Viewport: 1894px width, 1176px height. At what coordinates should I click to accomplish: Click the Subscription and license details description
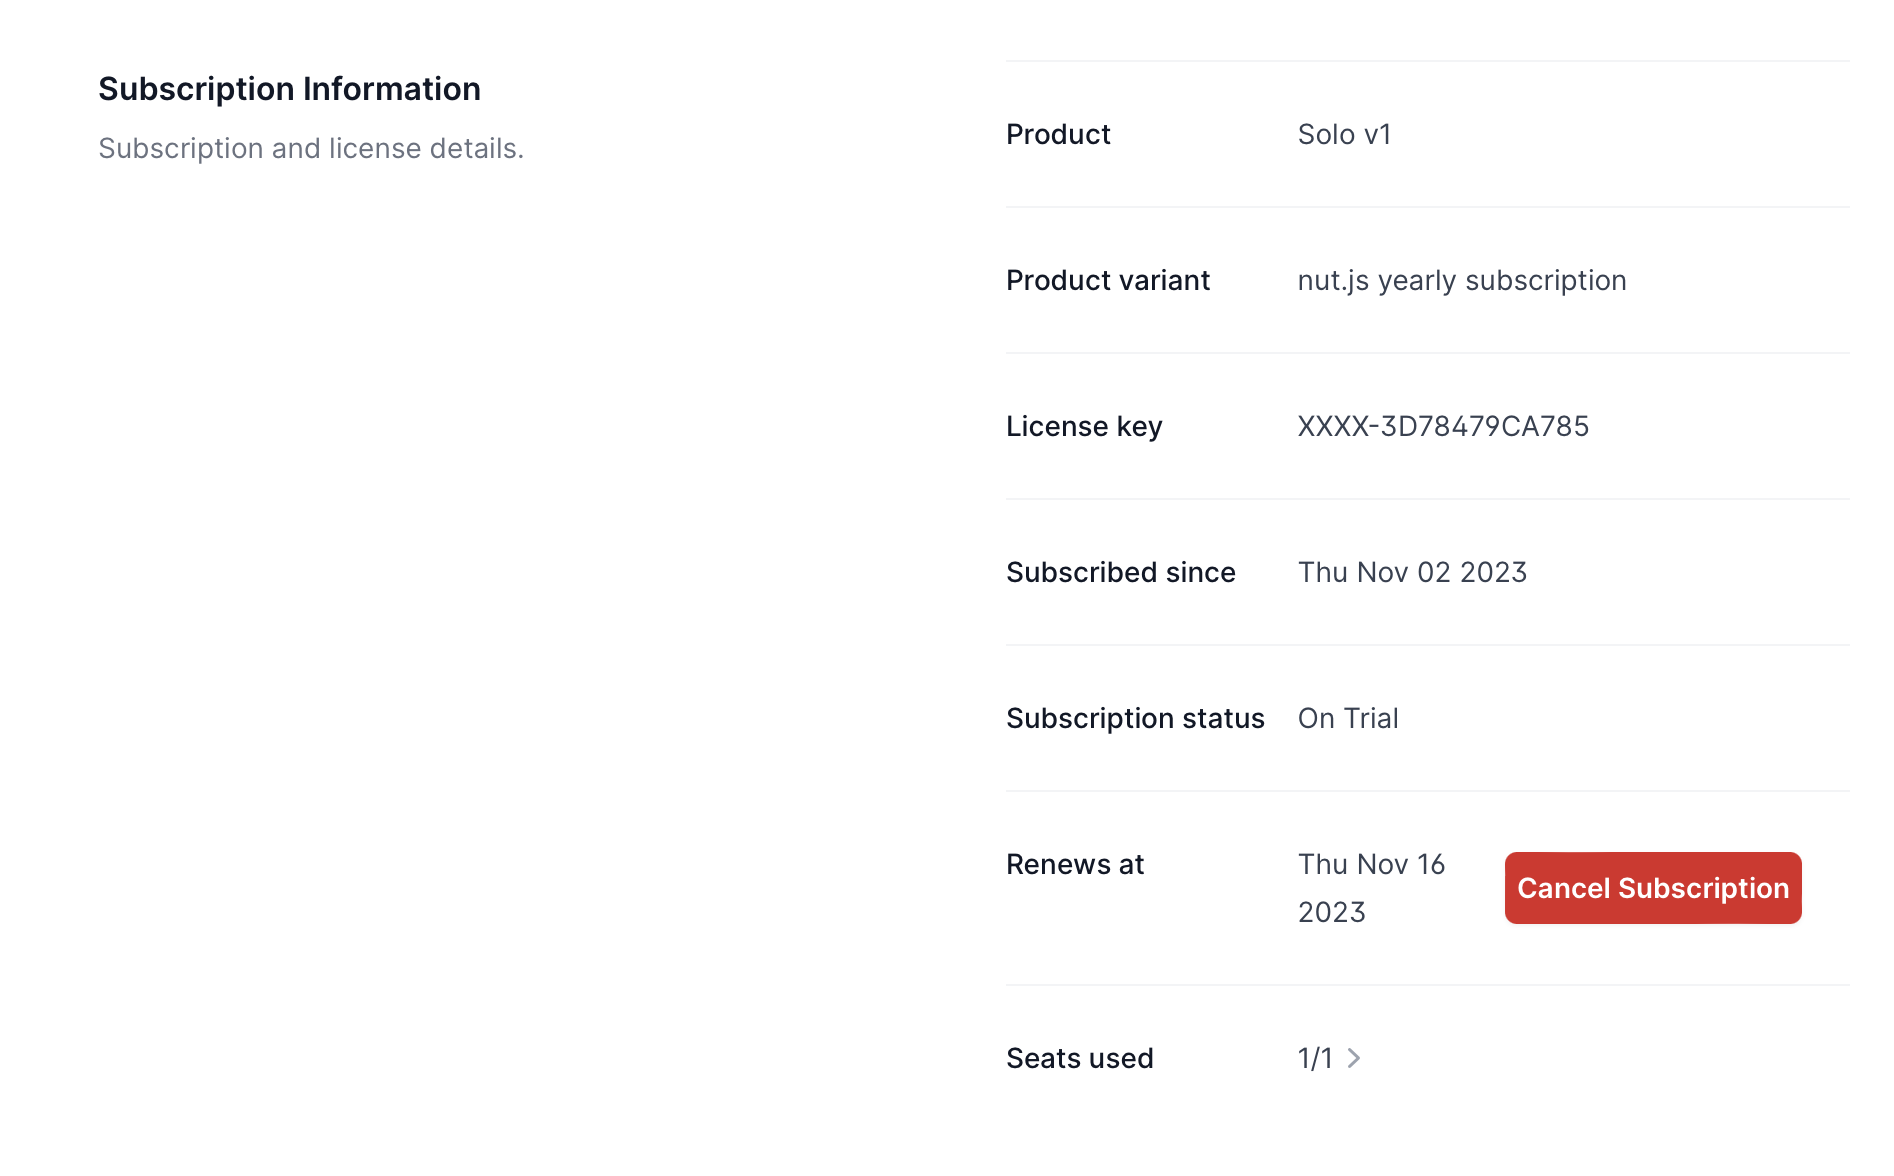[x=311, y=148]
